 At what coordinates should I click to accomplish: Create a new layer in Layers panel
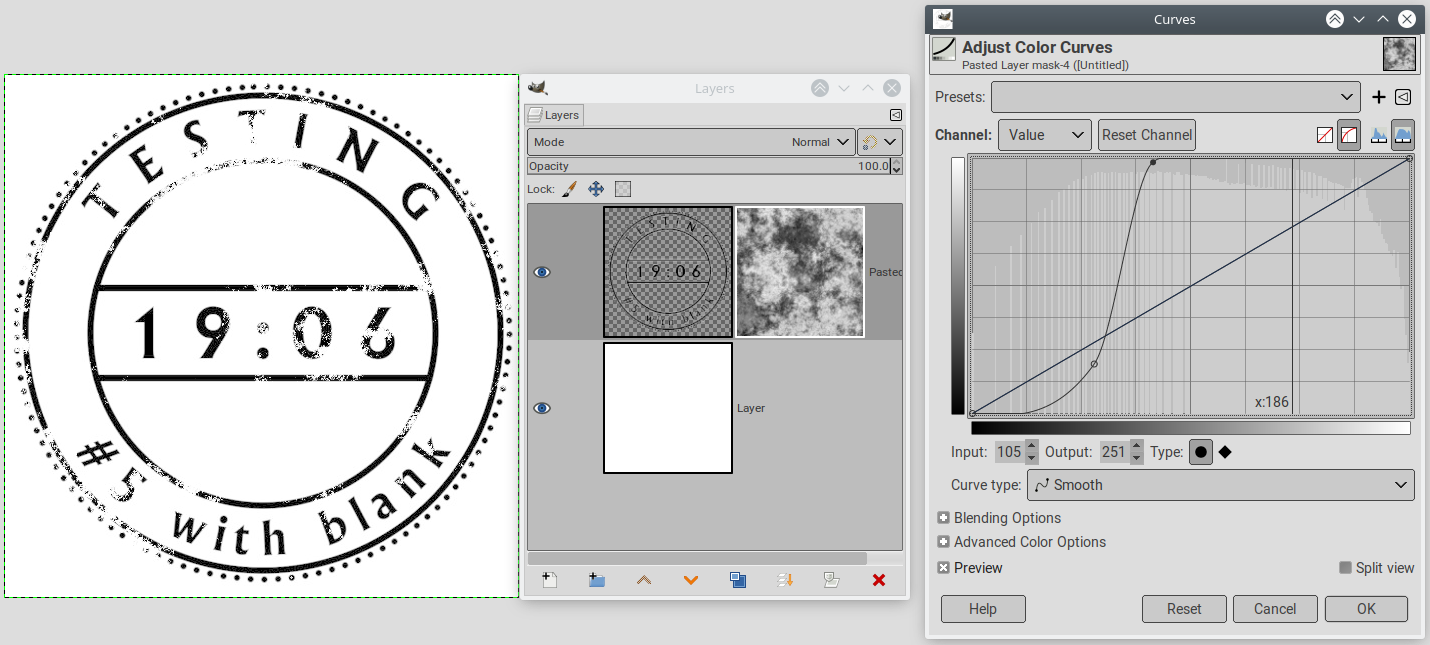coord(549,580)
